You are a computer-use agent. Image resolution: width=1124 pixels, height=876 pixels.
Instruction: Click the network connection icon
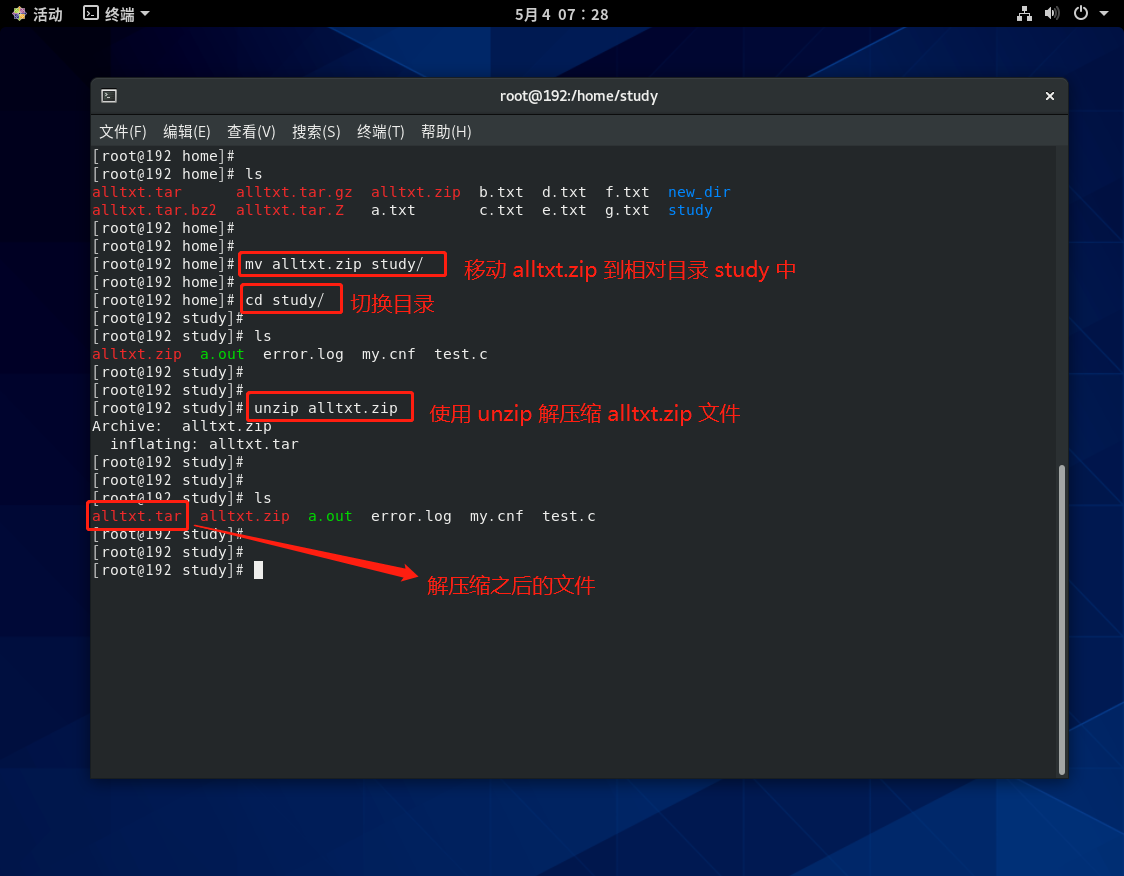1024,14
